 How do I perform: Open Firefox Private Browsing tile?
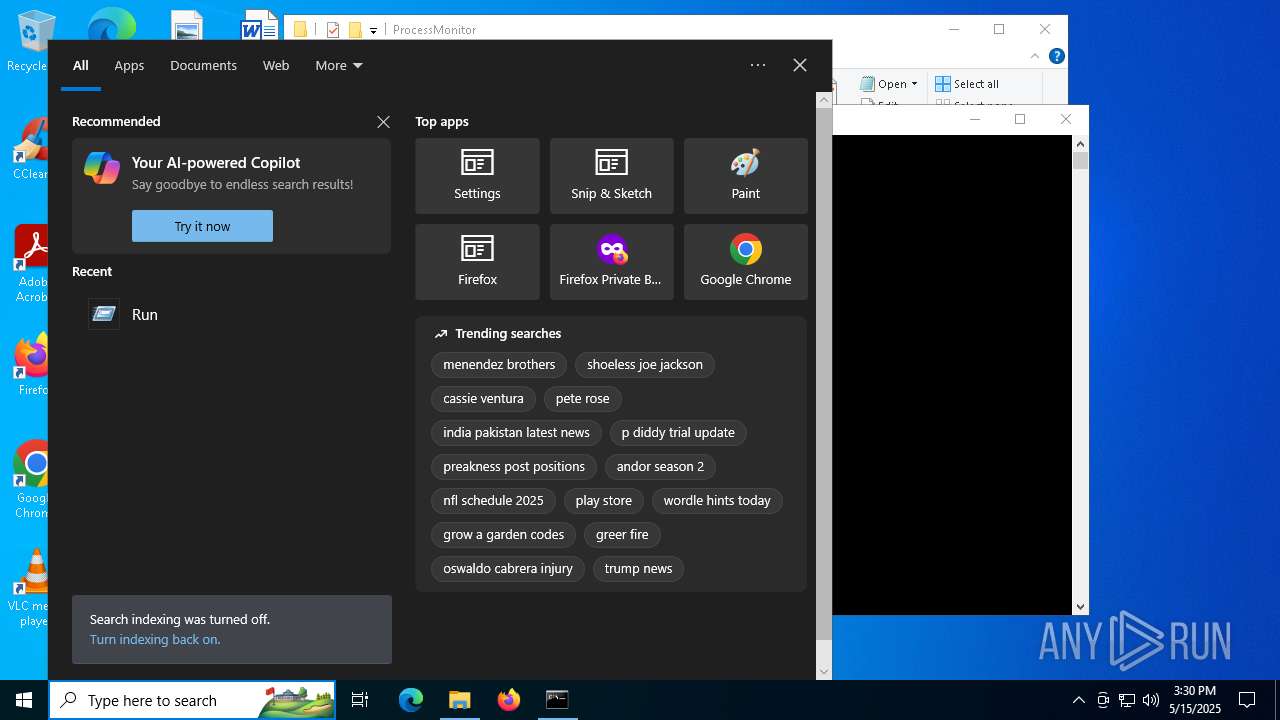pos(611,262)
